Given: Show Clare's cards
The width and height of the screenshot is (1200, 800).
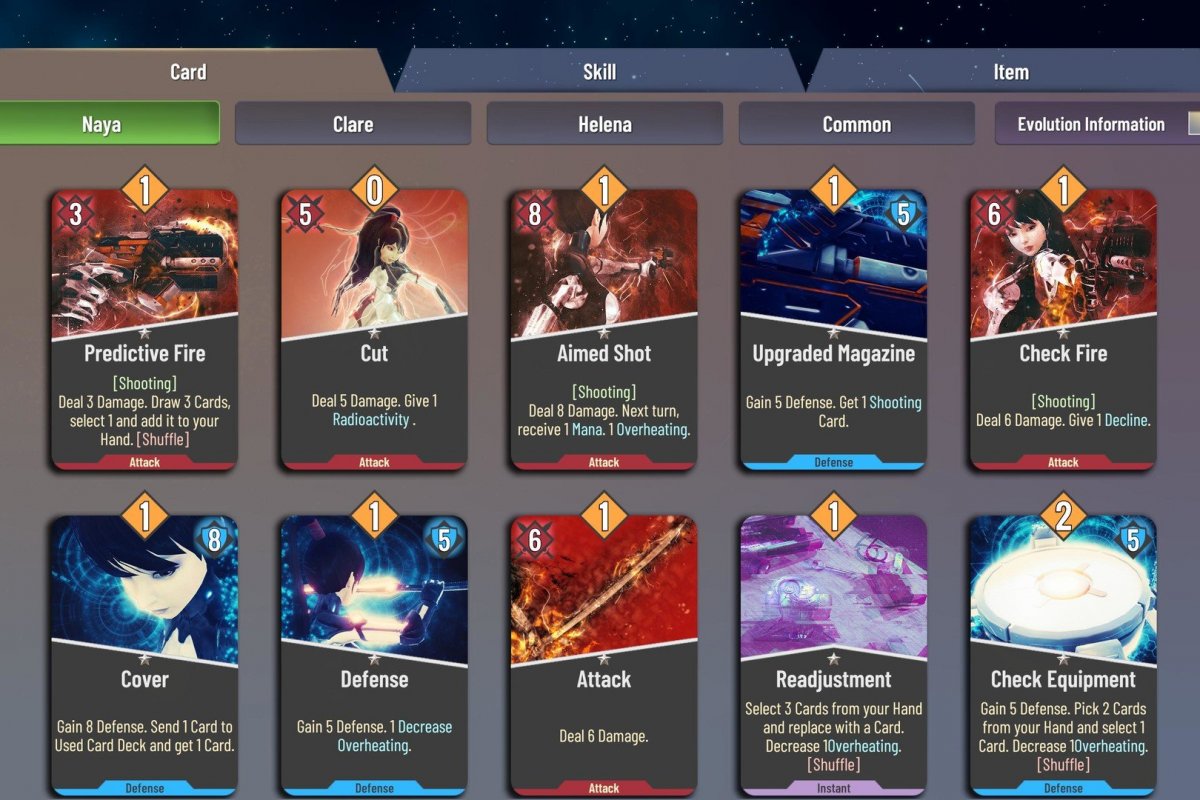Looking at the screenshot, I should click(x=353, y=124).
